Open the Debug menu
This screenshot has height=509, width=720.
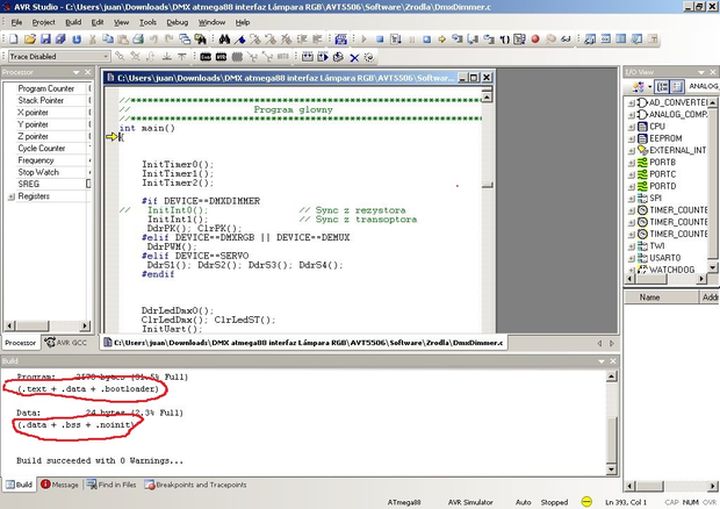point(177,22)
